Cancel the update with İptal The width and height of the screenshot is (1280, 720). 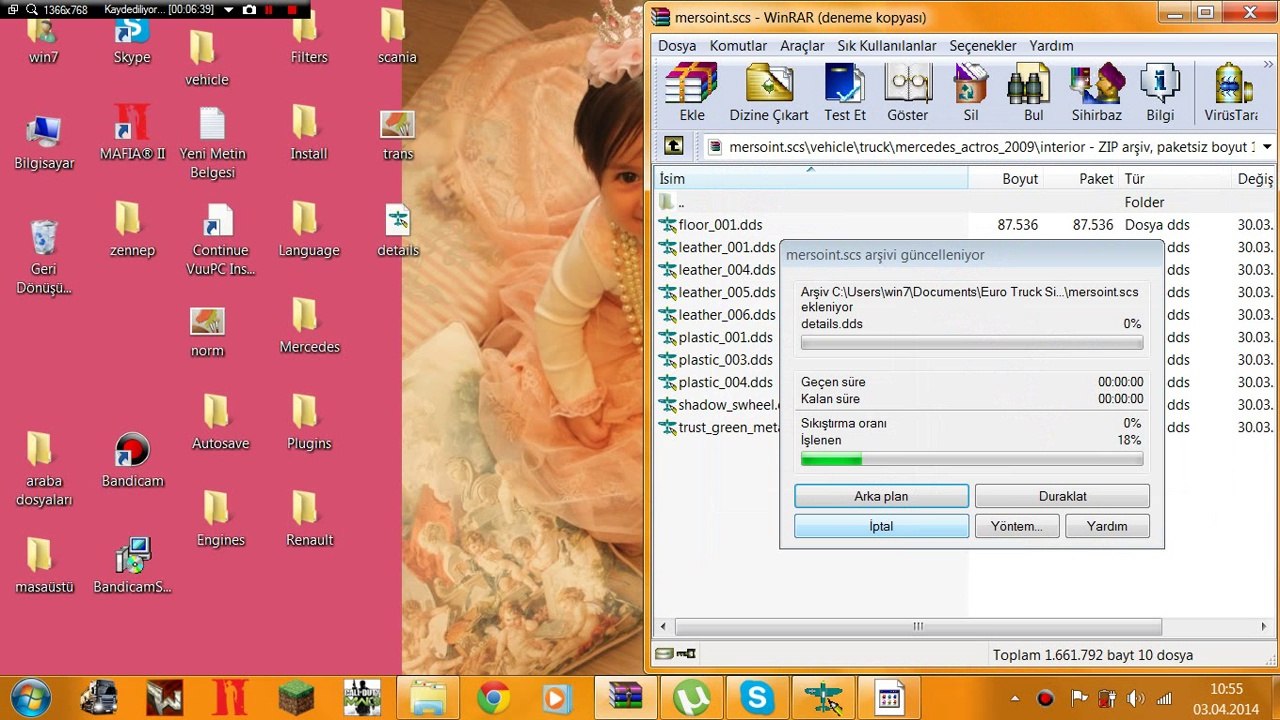[x=881, y=526]
